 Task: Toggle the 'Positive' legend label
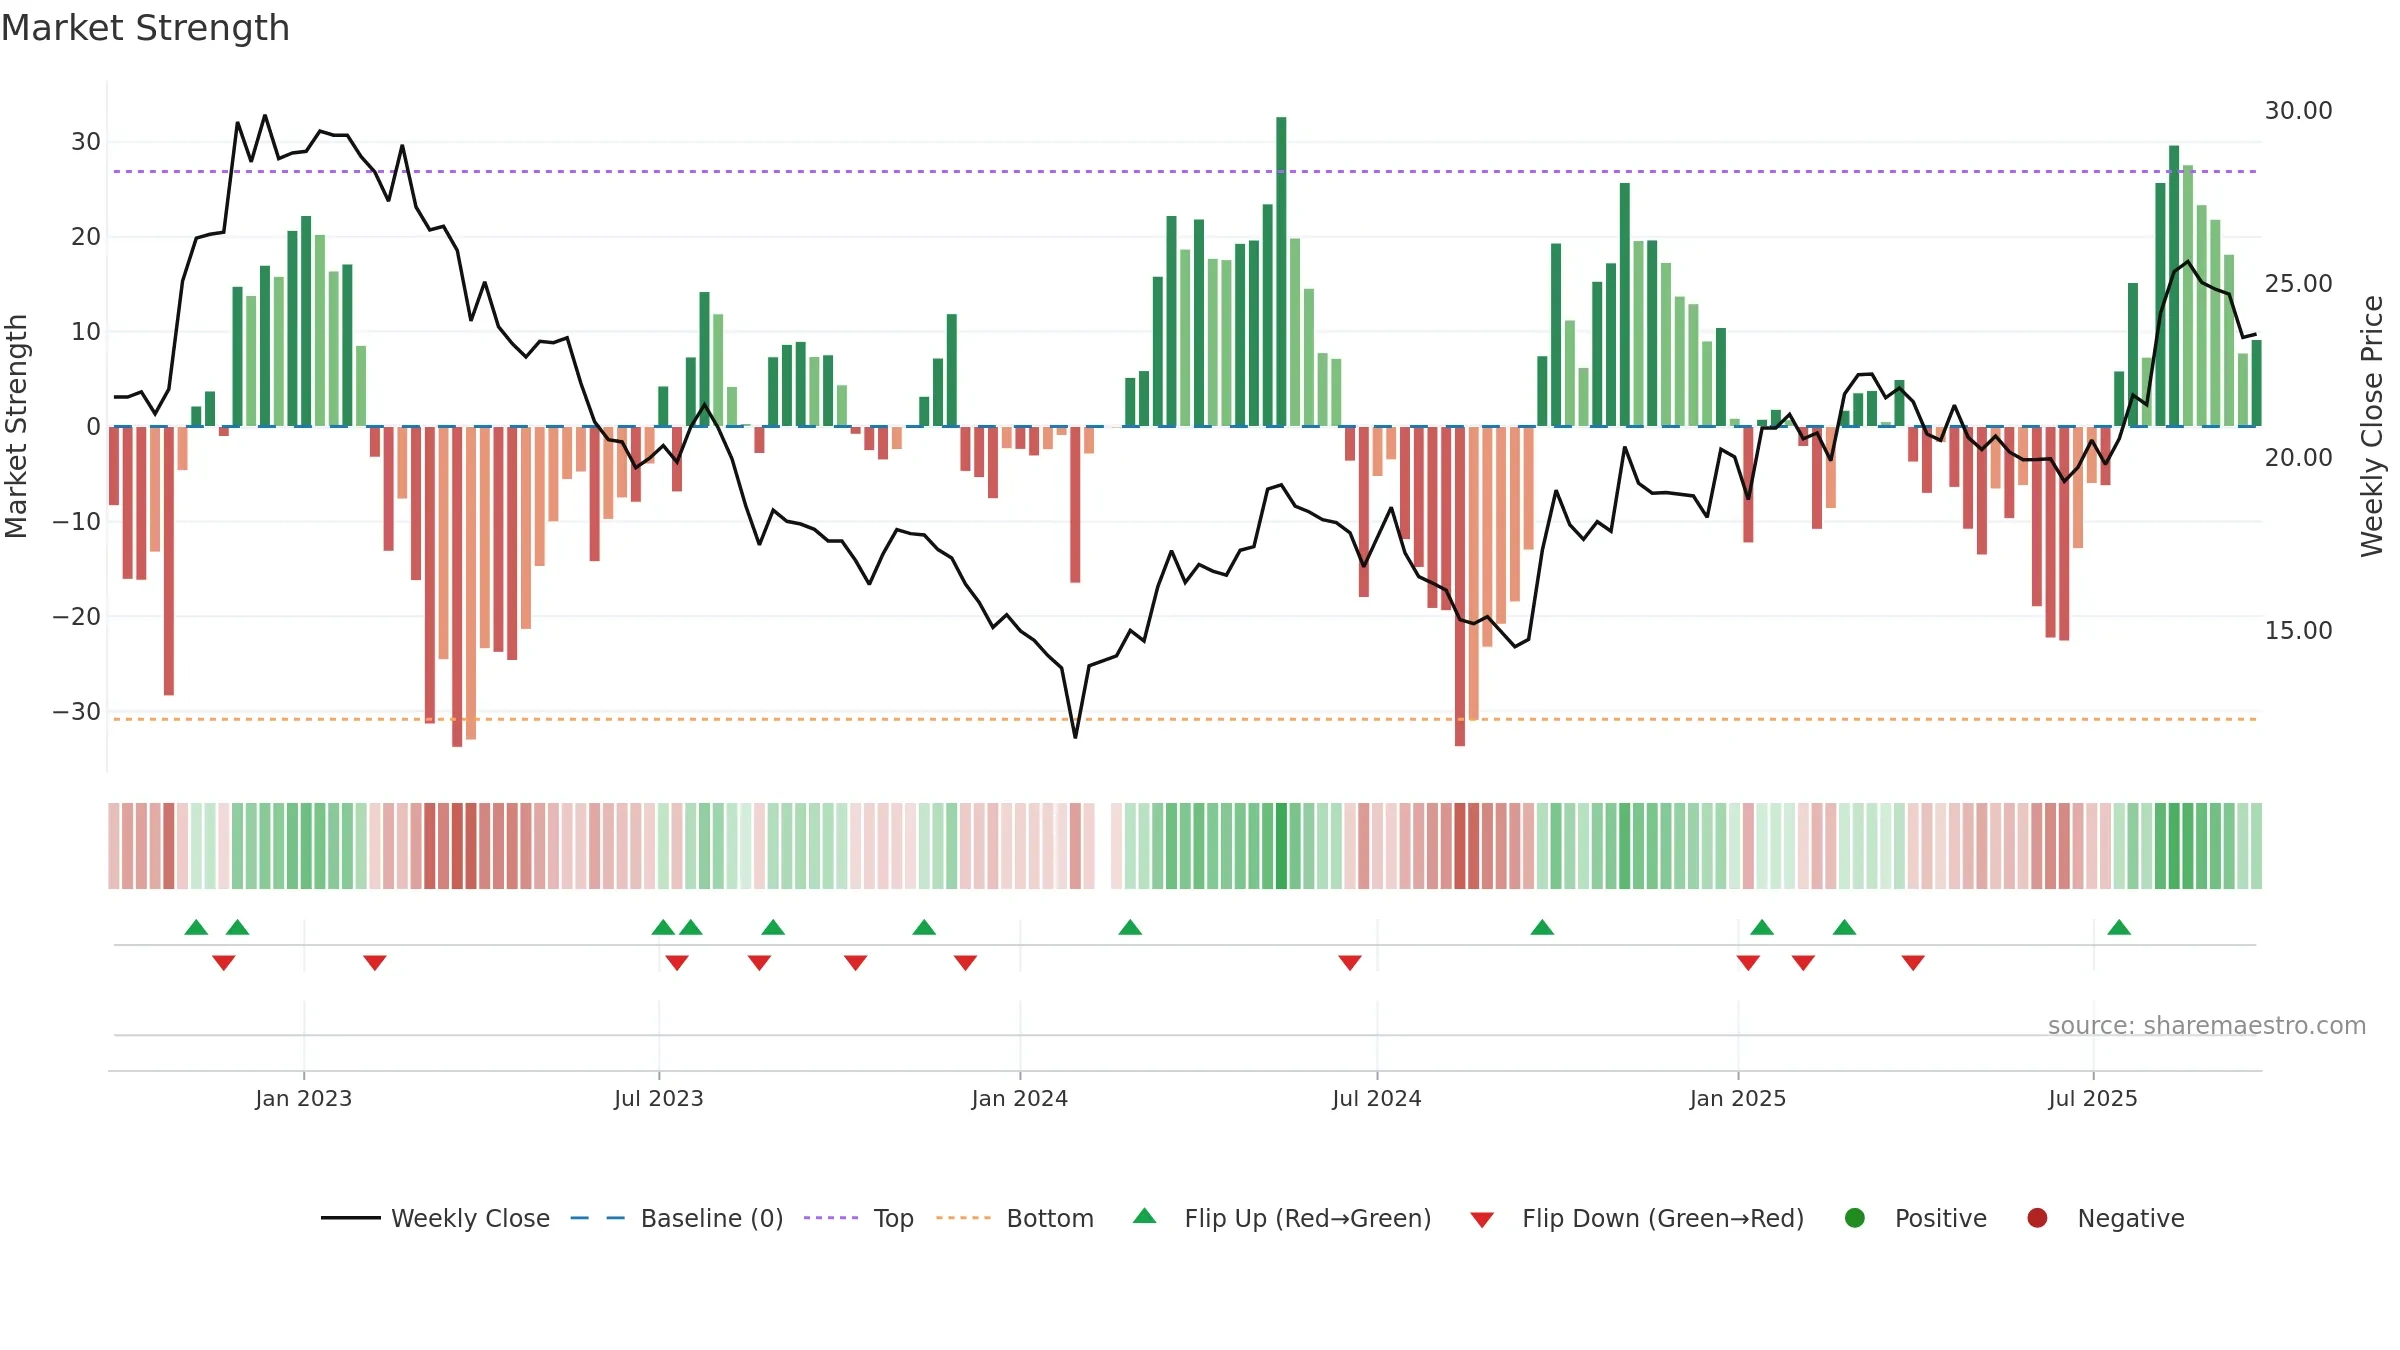pyautogui.click(x=1941, y=1218)
